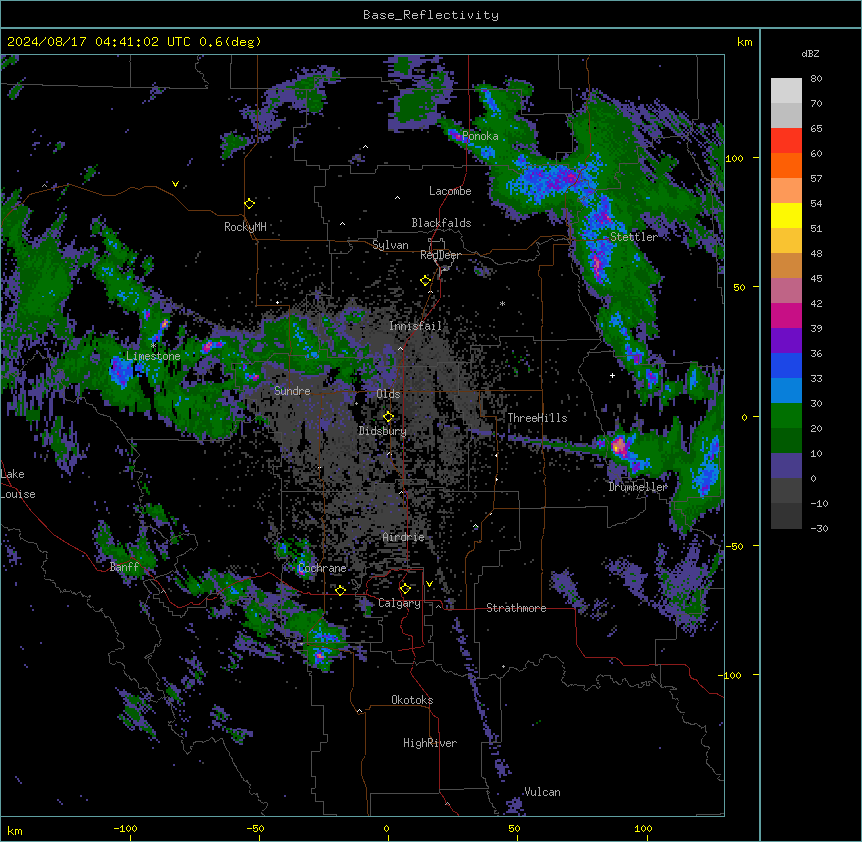Click the km unit label at bottom left
The height and width of the screenshot is (842, 862).
(x=15, y=831)
